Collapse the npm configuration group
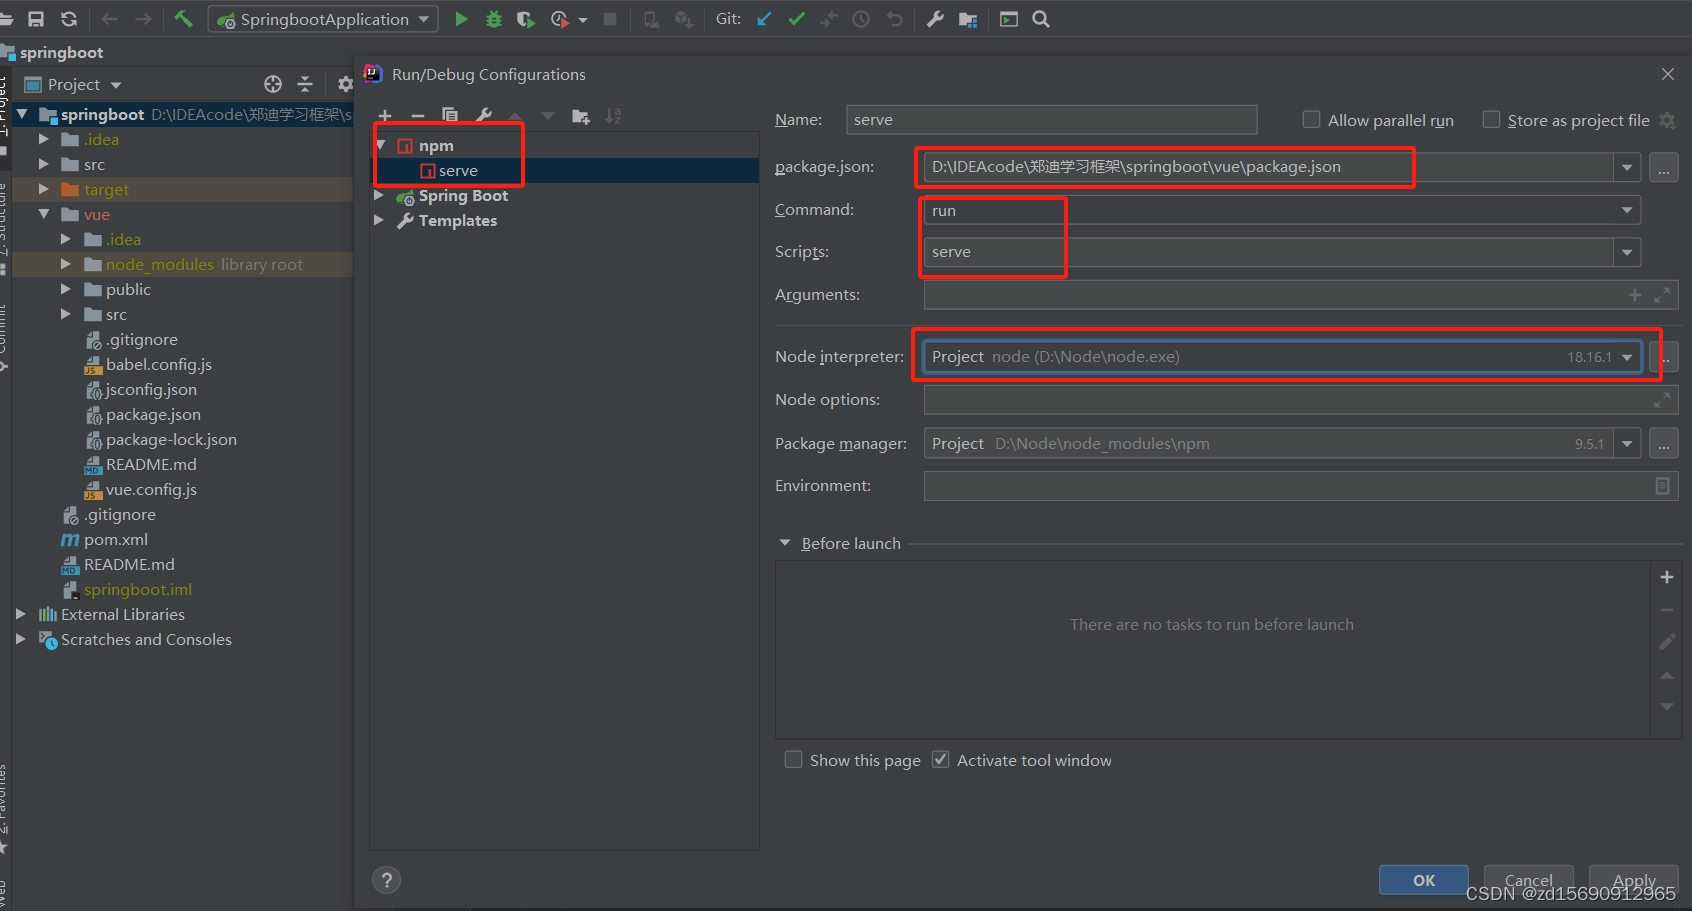The image size is (1692, 911). pyautogui.click(x=380, y=145)
